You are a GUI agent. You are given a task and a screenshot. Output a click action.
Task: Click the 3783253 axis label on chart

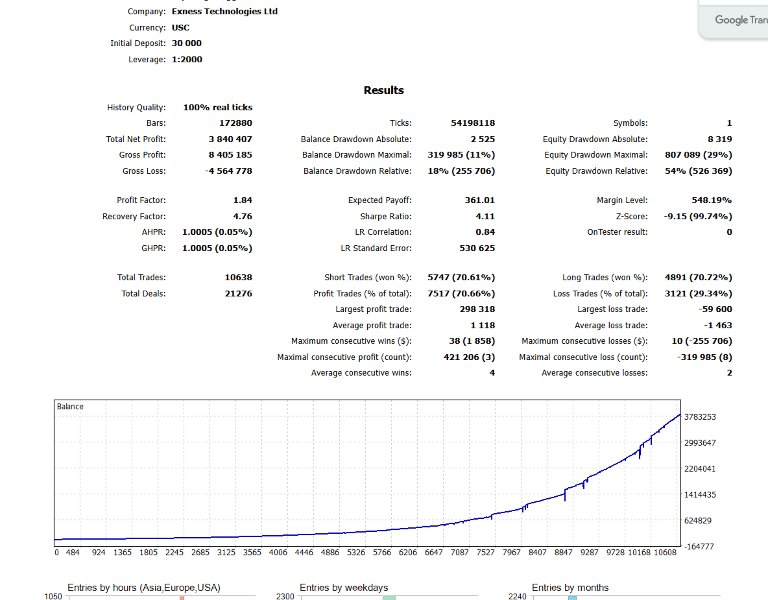pyautogui.click(x=700, y=417)
